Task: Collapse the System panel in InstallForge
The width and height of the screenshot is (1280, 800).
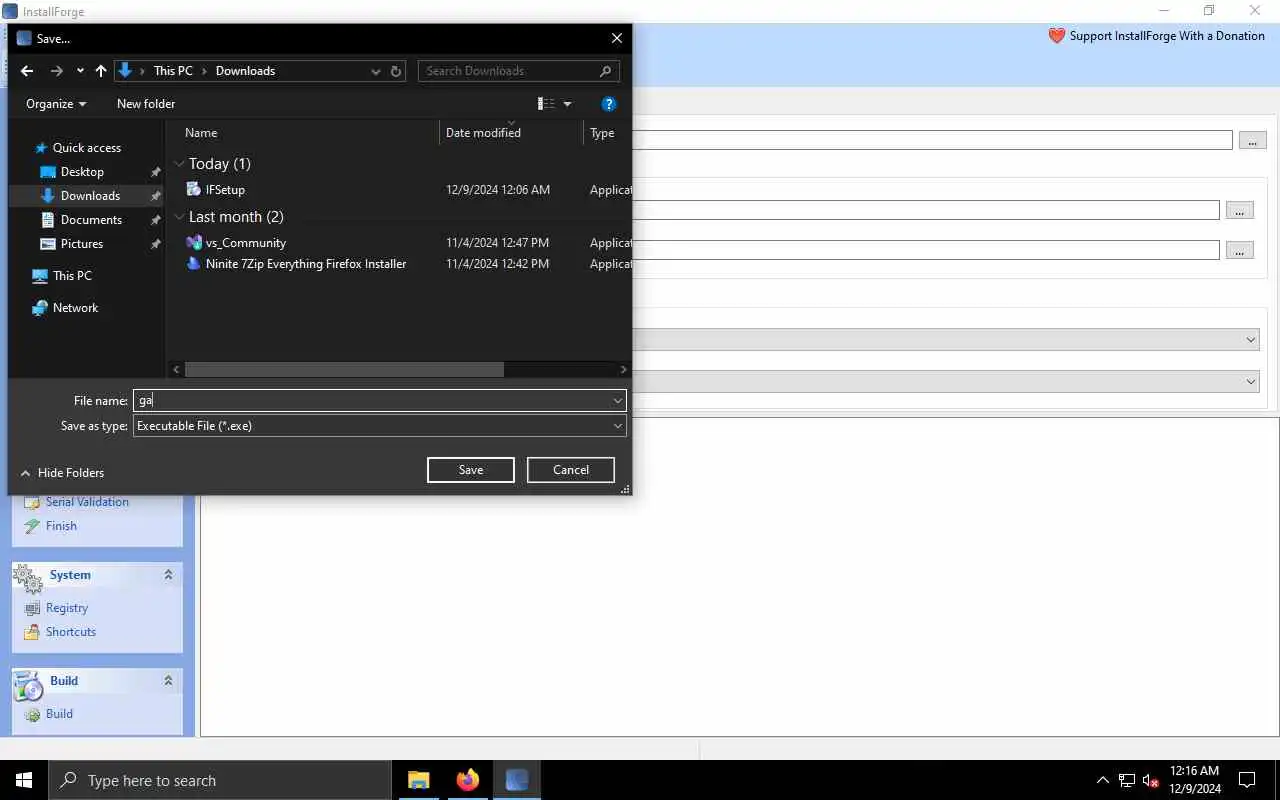Action: pos(168,575)
